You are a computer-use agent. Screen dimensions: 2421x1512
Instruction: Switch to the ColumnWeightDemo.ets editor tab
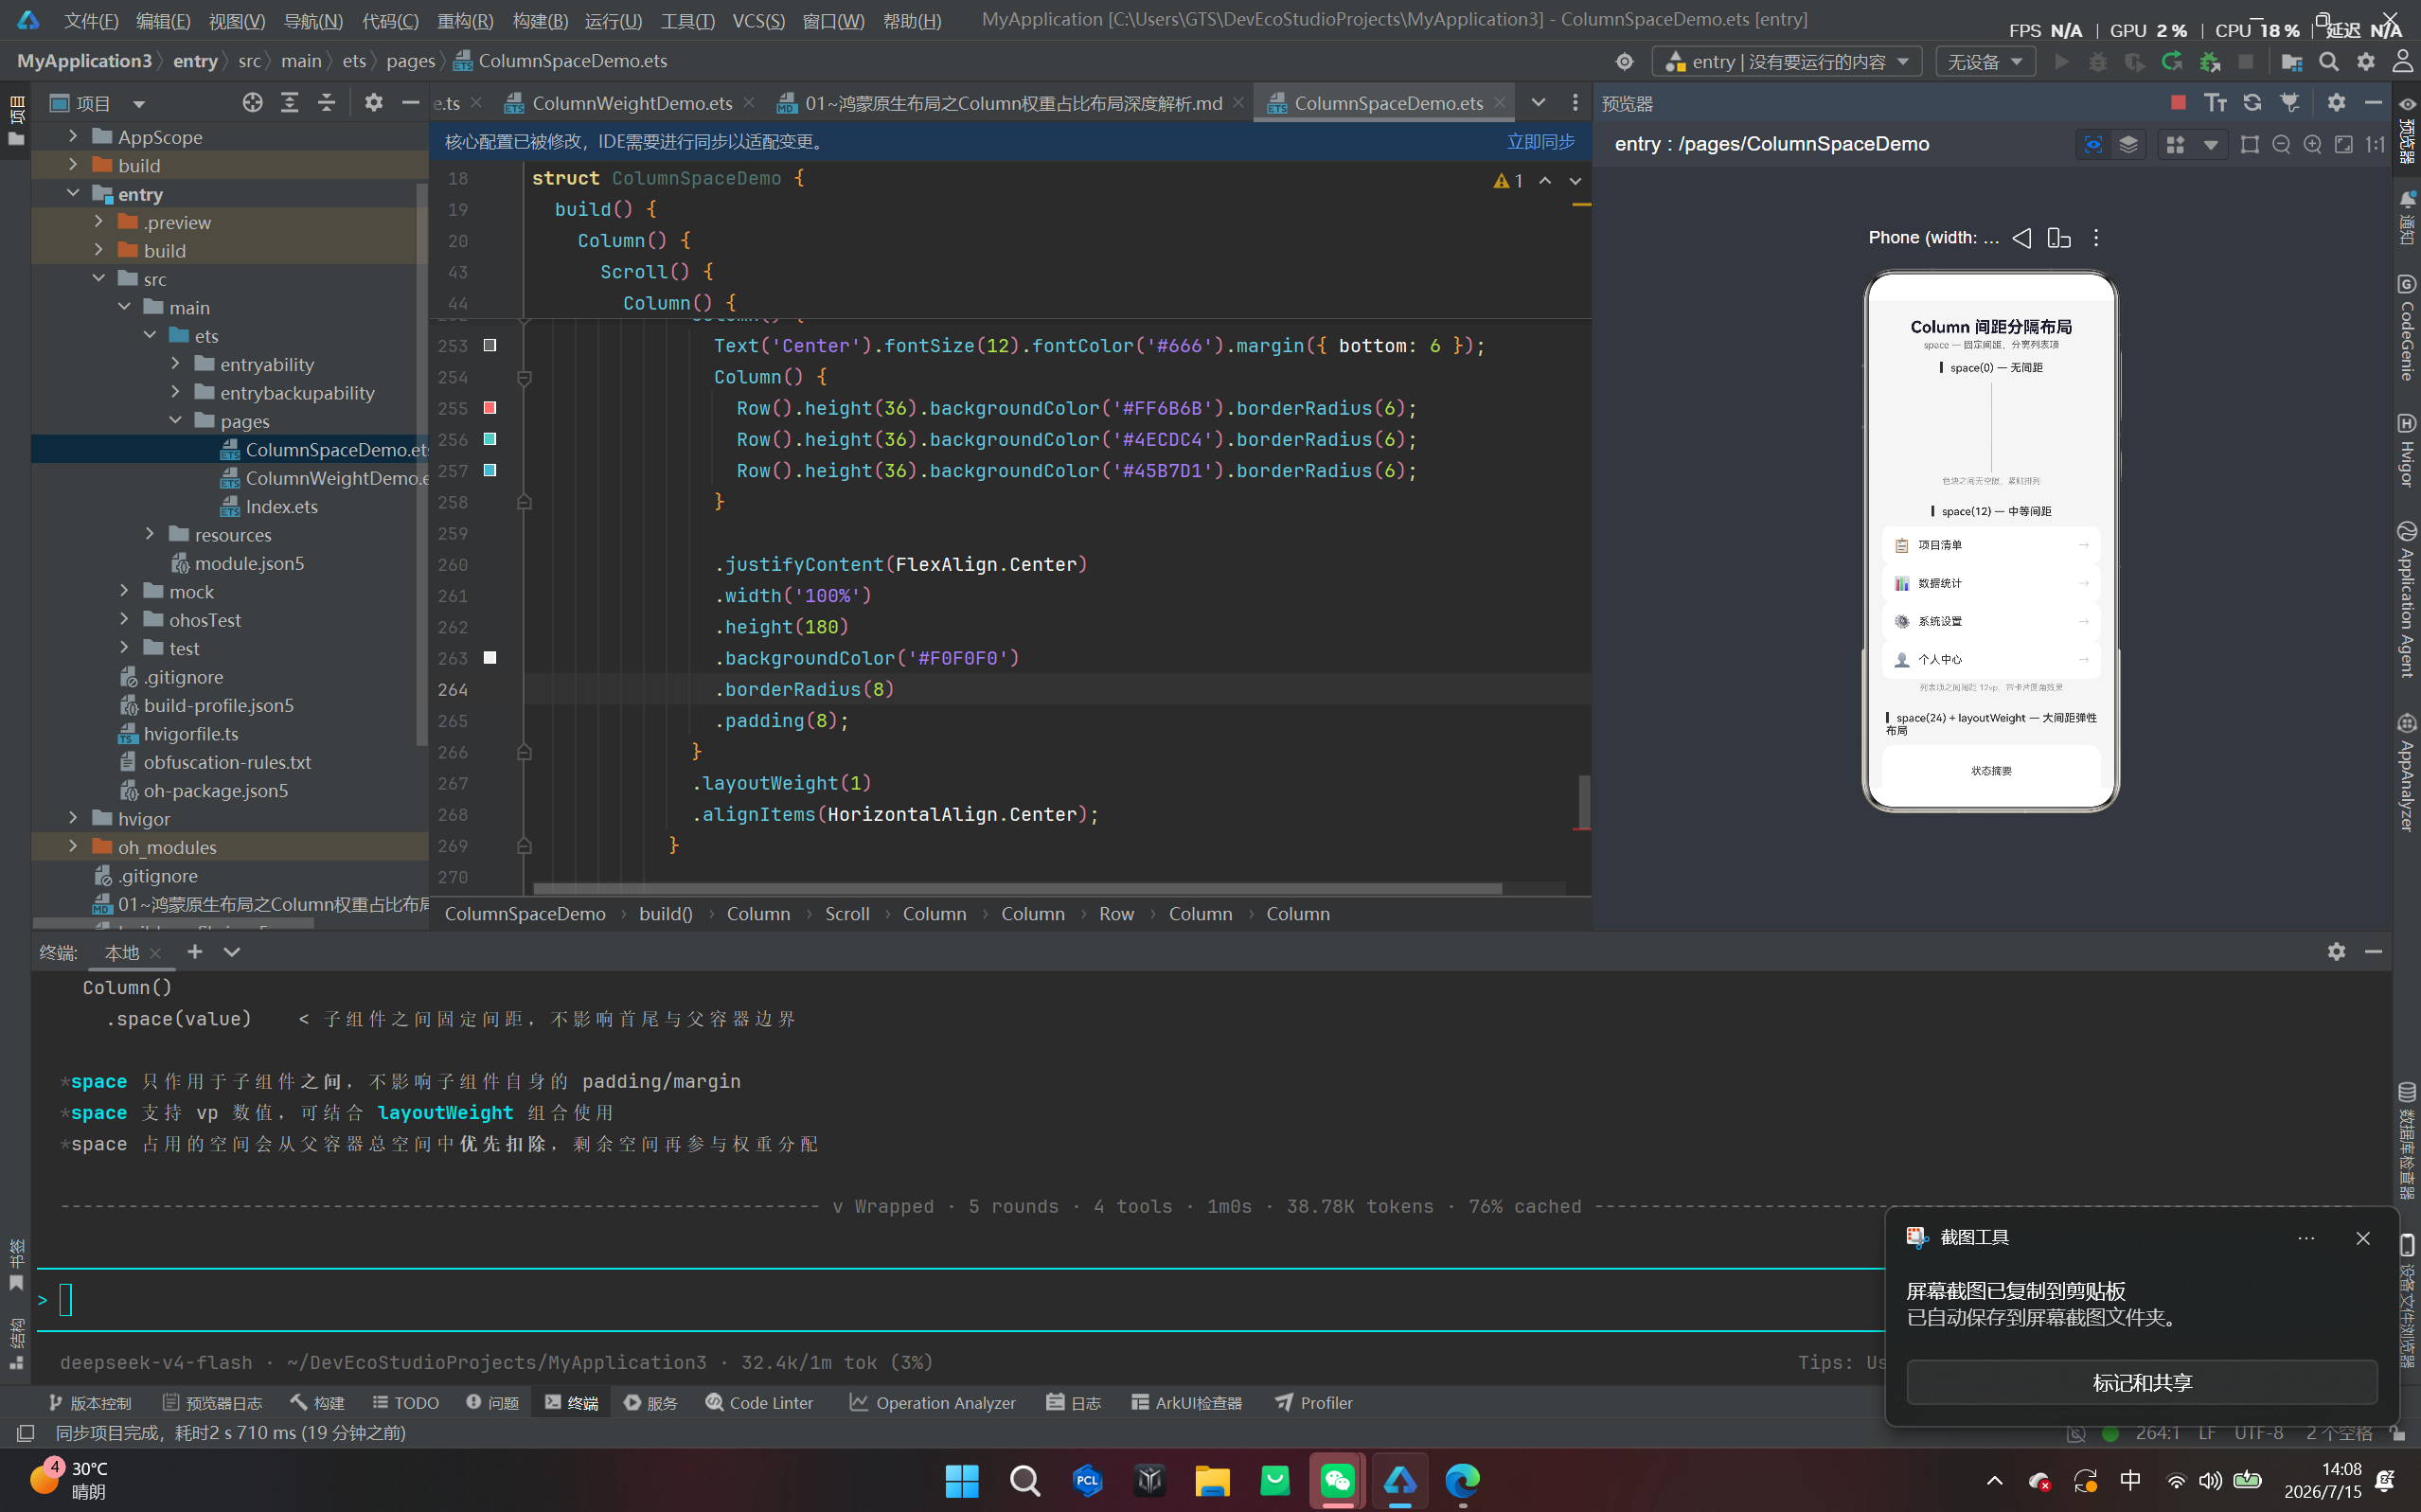[x=630, y=103]
